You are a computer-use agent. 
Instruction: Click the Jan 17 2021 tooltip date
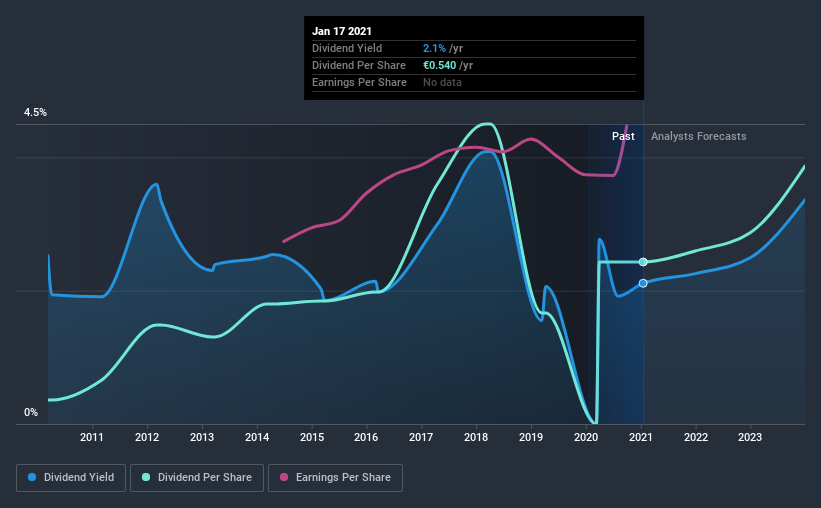click(x=342, y=31)
